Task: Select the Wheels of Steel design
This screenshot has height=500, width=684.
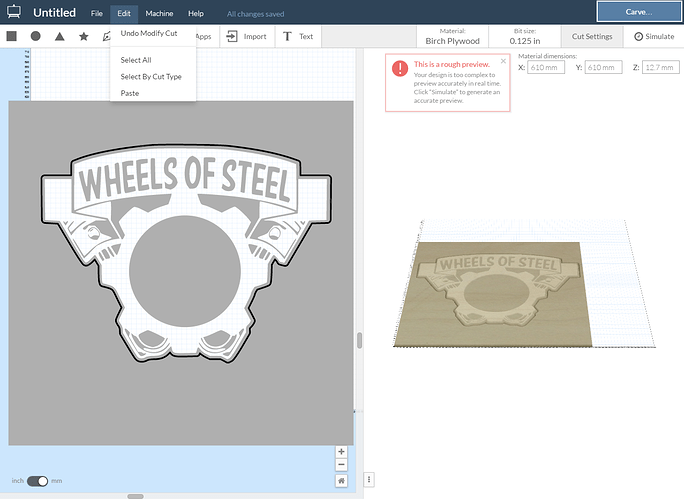Action: point(186,253)
